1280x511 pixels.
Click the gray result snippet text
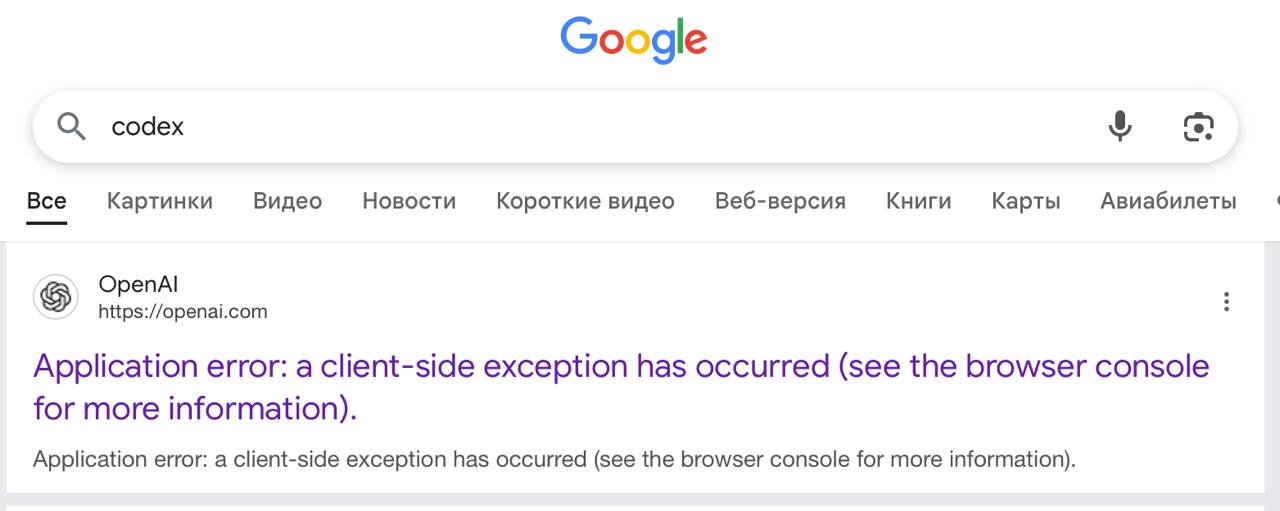pyautogui.click(x=554, y=460)
